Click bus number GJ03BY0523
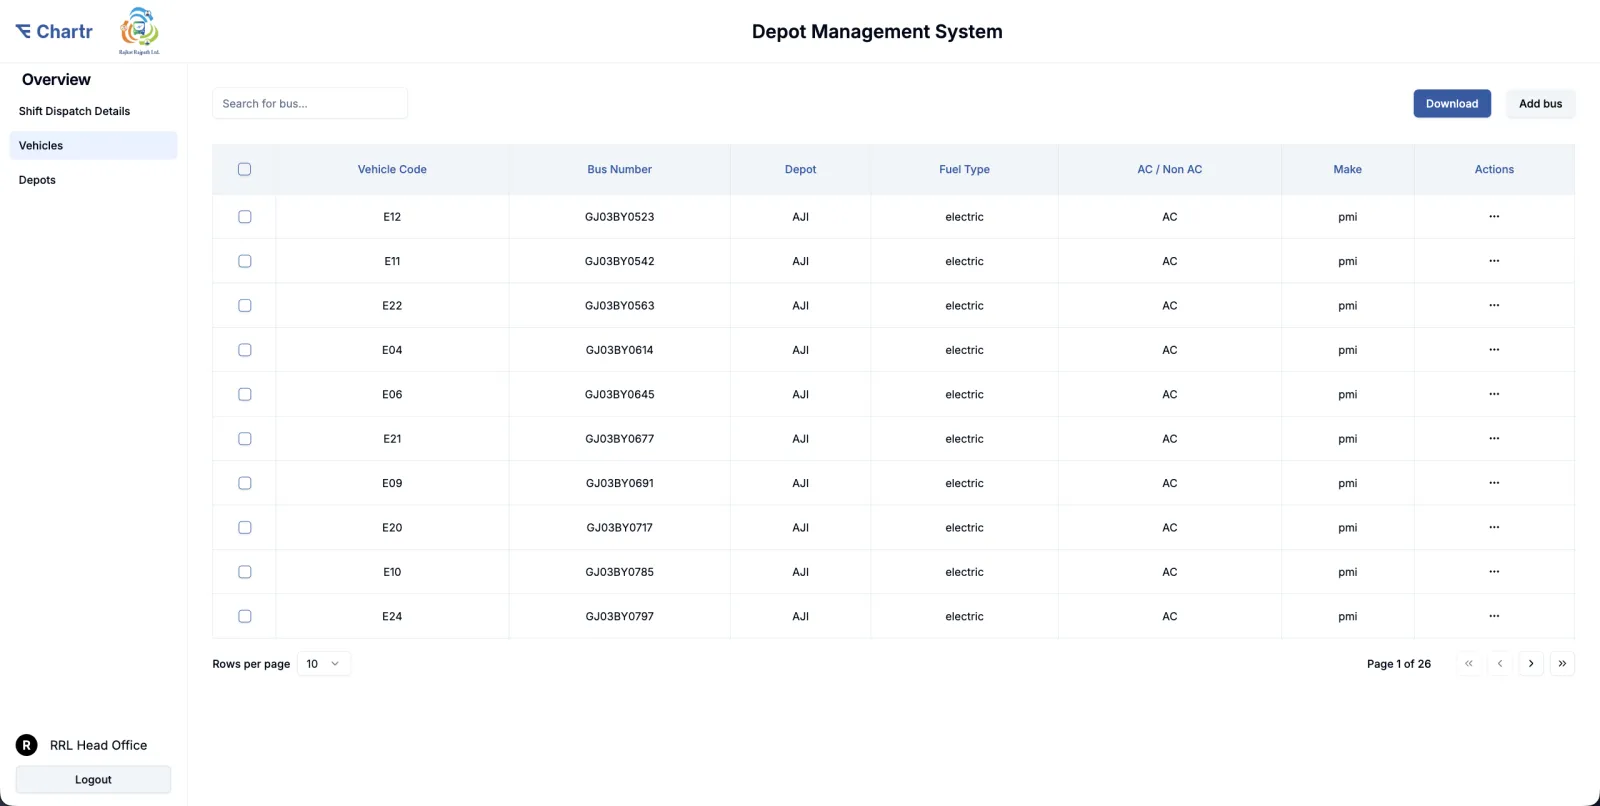1600x806 pixels. (x=619, y=217)
